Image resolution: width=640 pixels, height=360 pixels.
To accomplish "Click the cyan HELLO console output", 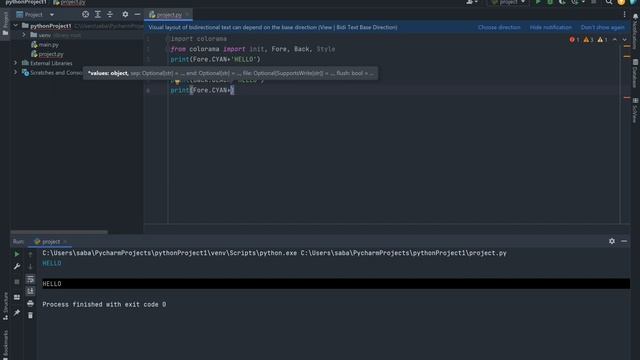I will coord(52,263).
